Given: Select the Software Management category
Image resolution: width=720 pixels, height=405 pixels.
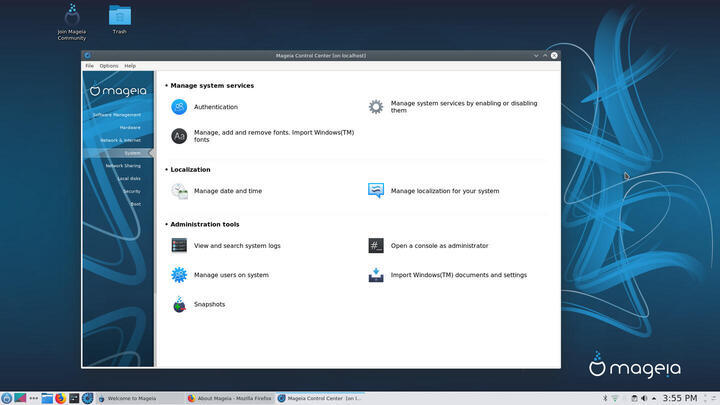Looking at the screenshot, I should 118,115.
